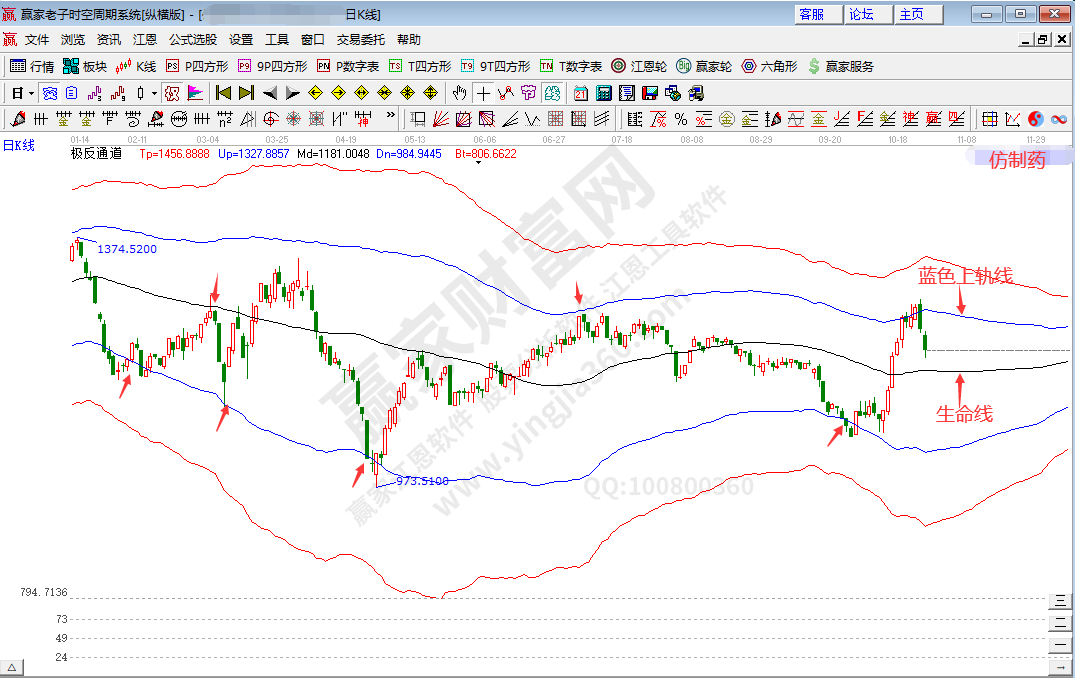Viewport: 1075px width, 678px height.
Task: Toggle the hand pan tool
Action: click(x=459, y=93)
